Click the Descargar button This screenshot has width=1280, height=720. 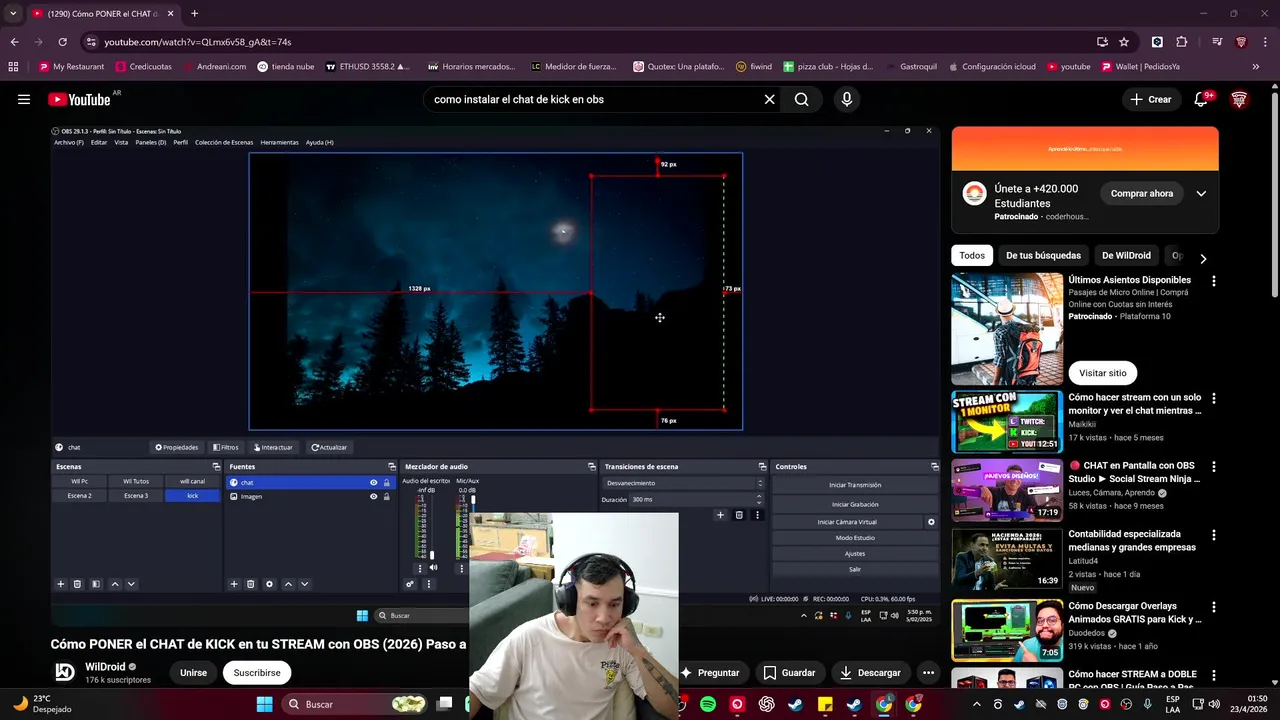click(869, 673)
